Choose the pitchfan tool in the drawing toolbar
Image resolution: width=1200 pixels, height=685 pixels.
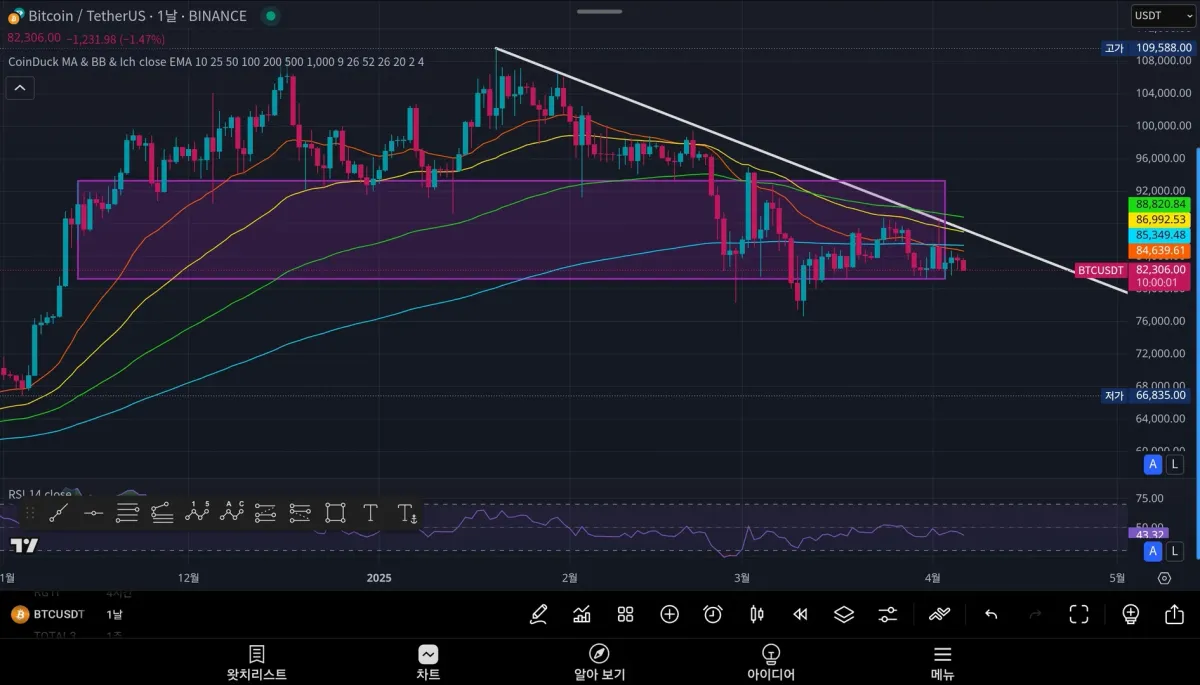[x=162, y=514]
